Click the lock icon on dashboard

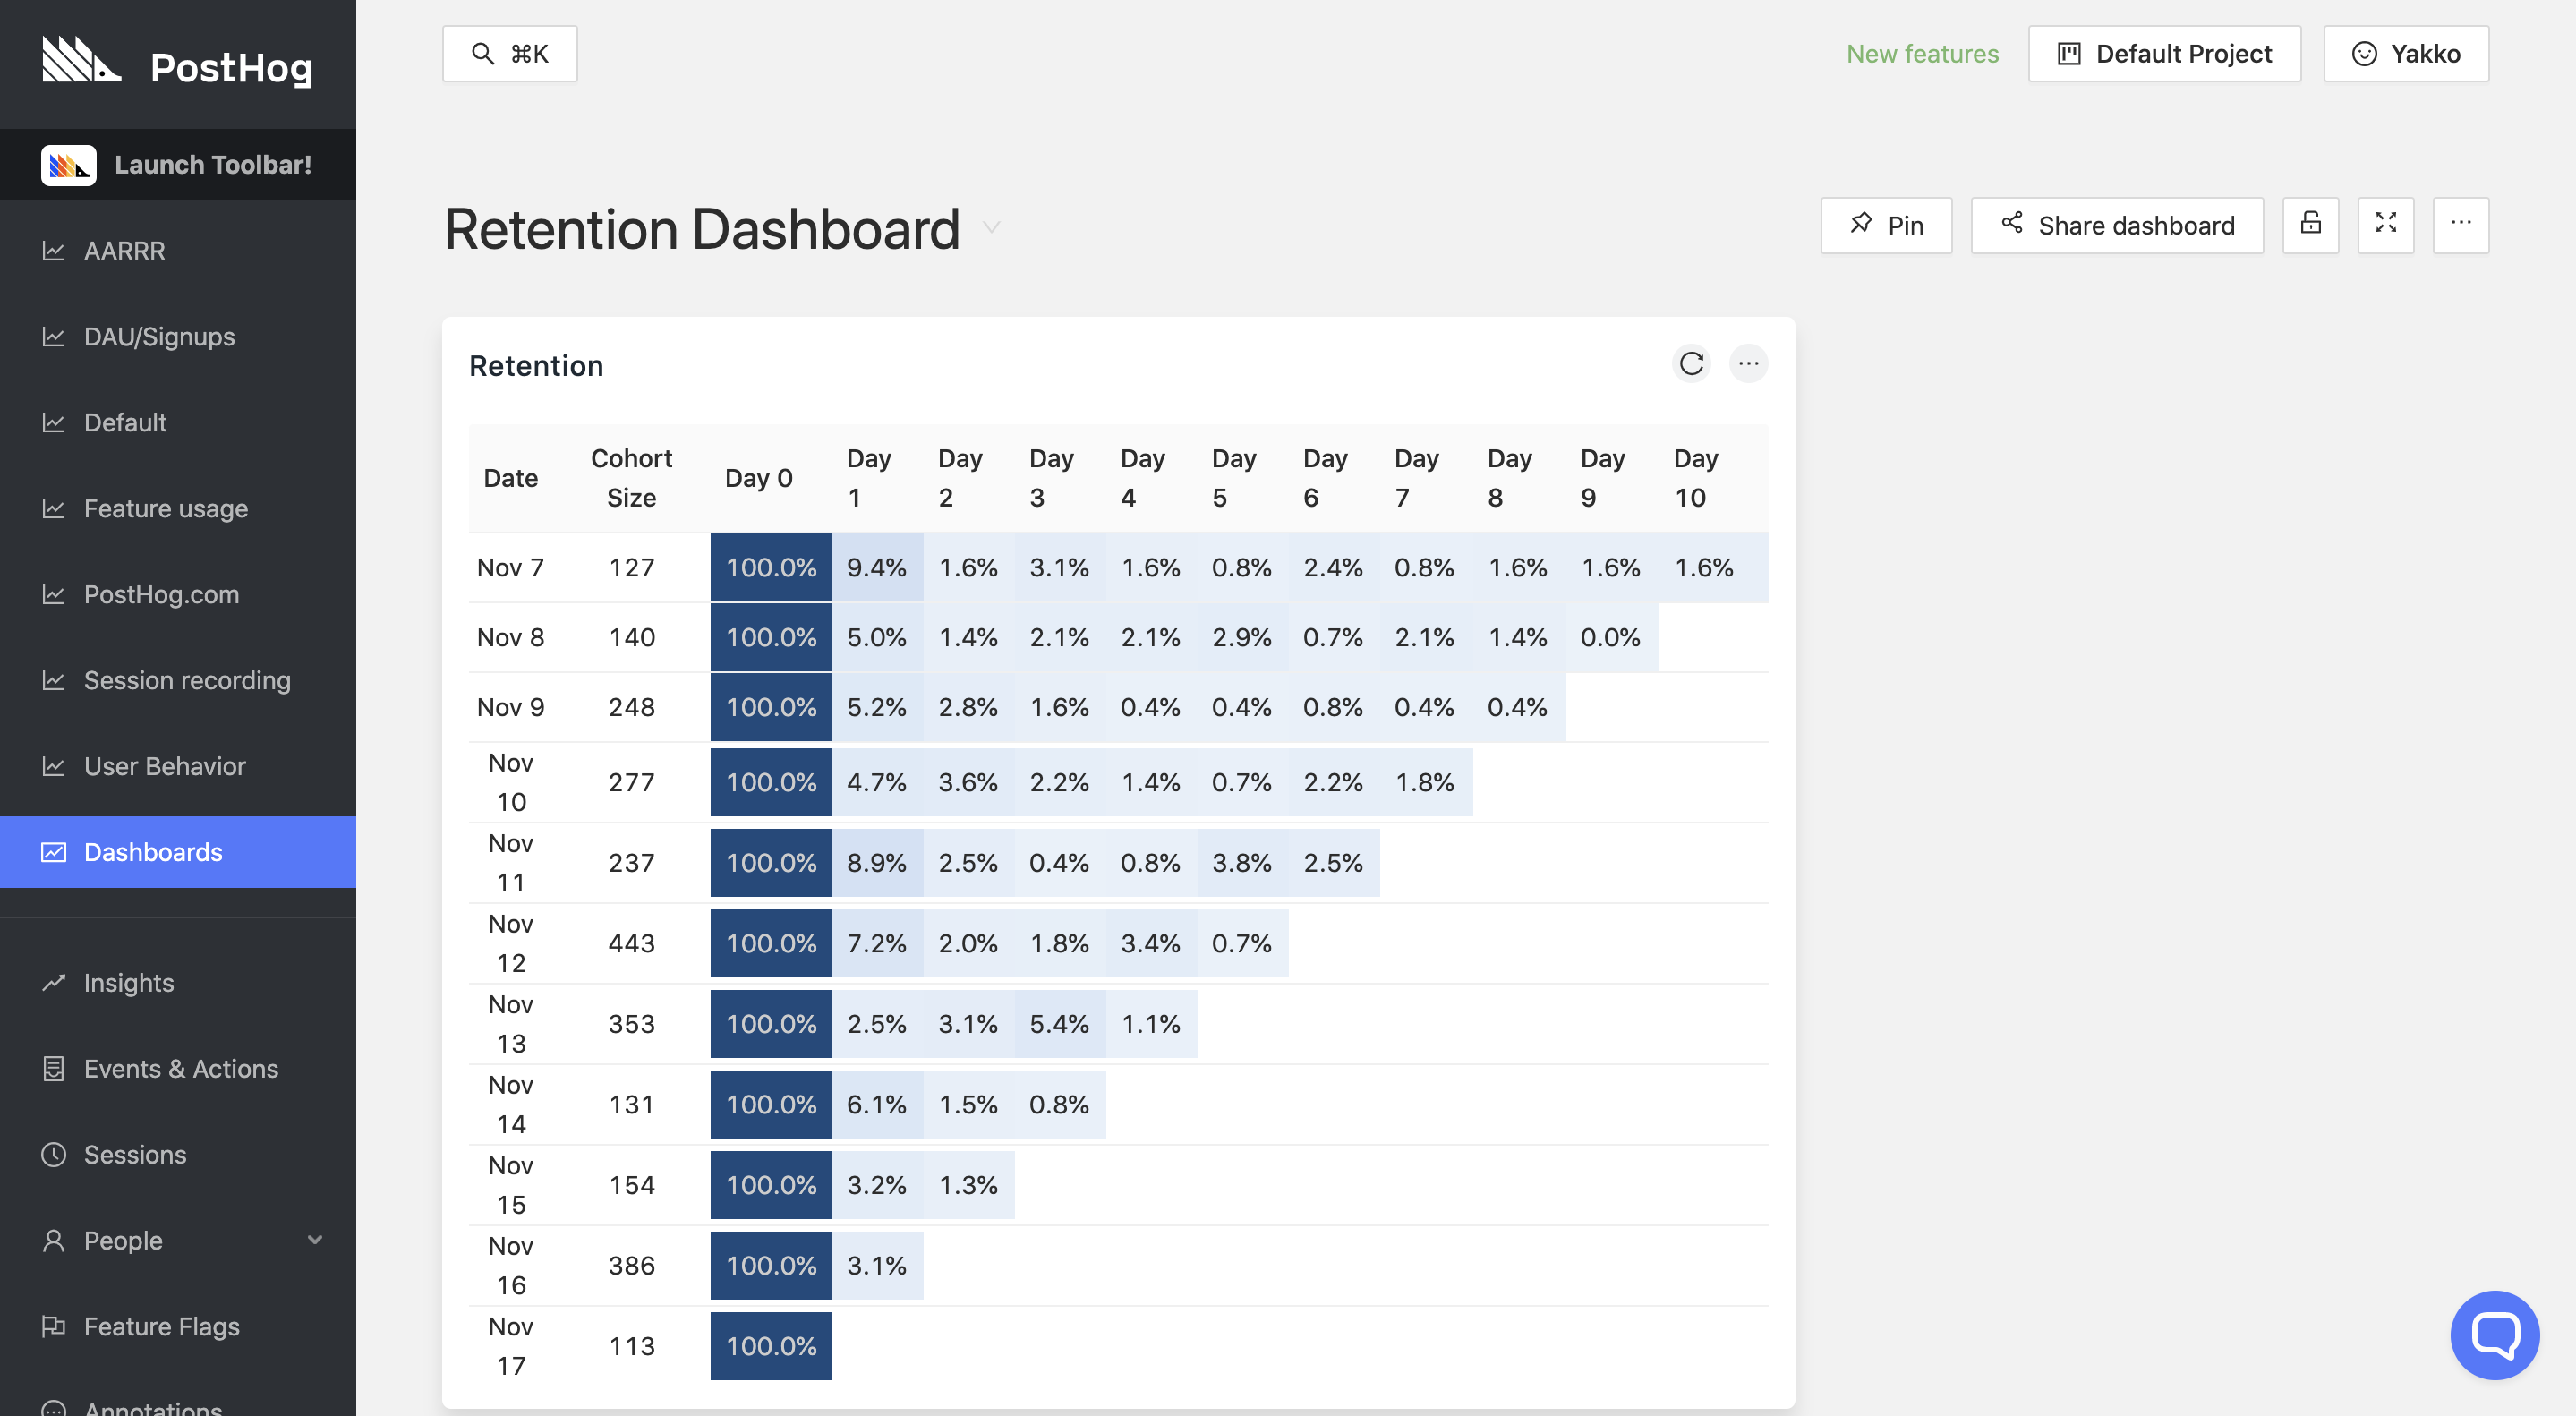[2309, 223]
